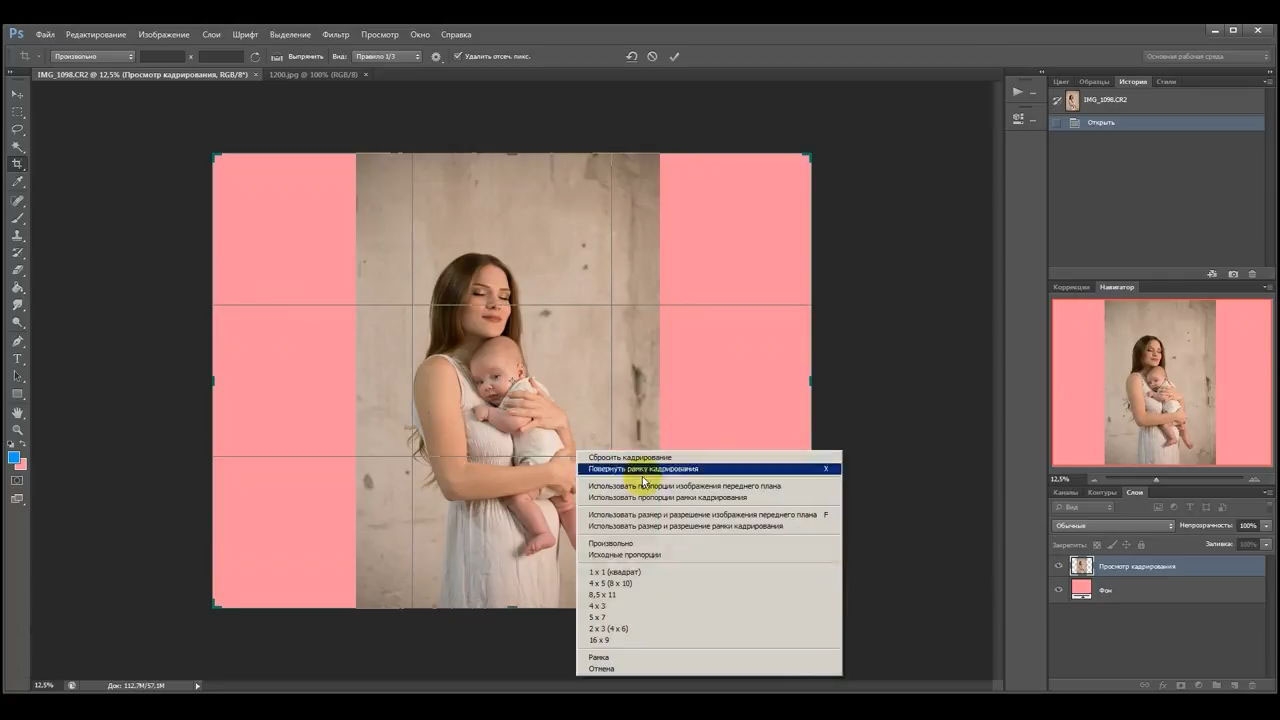Toggle the Delete Cropped Pixels checkbox
The height and width of the screenshot is (720, 1280).
tap(458, 56)
